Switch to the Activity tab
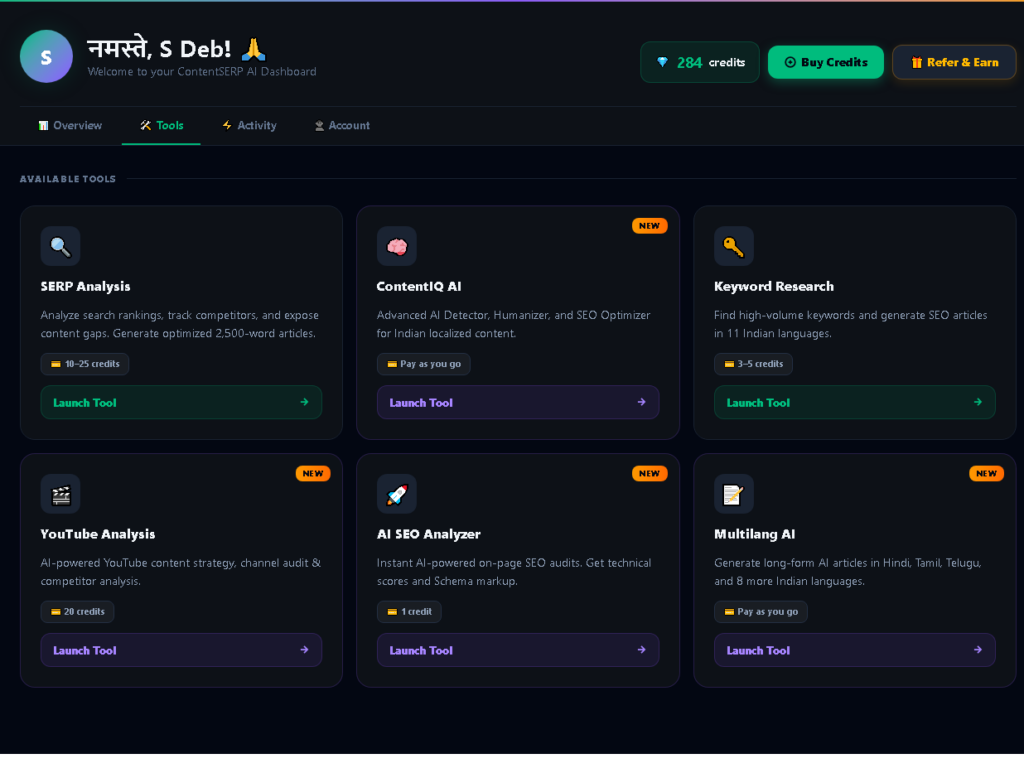Viewport: 1024px width, 773px height. coord(249,125)
